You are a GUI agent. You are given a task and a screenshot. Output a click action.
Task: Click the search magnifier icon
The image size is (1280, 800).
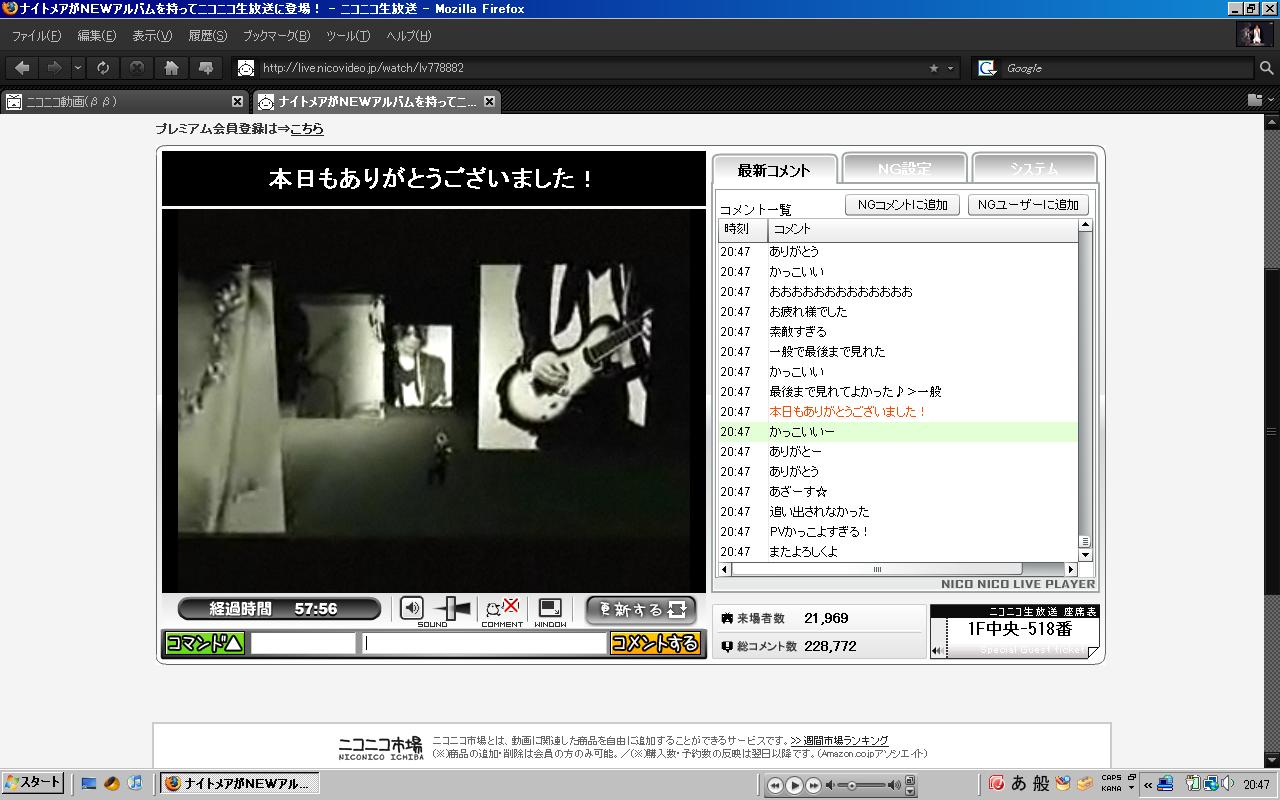pos(1267,68)
